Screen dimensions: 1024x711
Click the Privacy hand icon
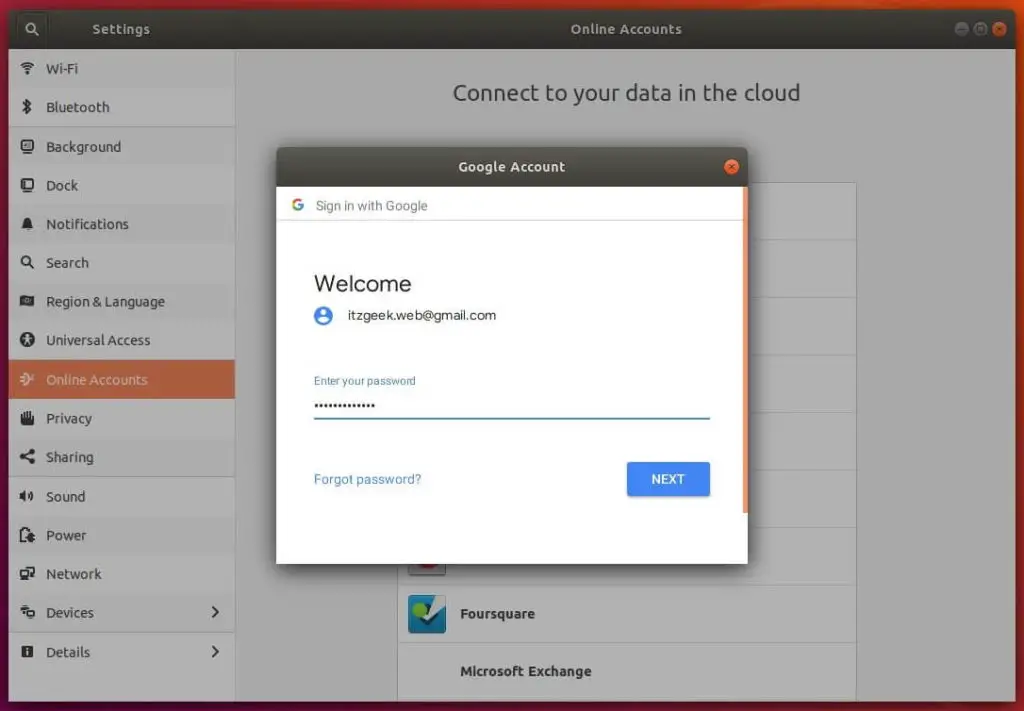(27, 418)
